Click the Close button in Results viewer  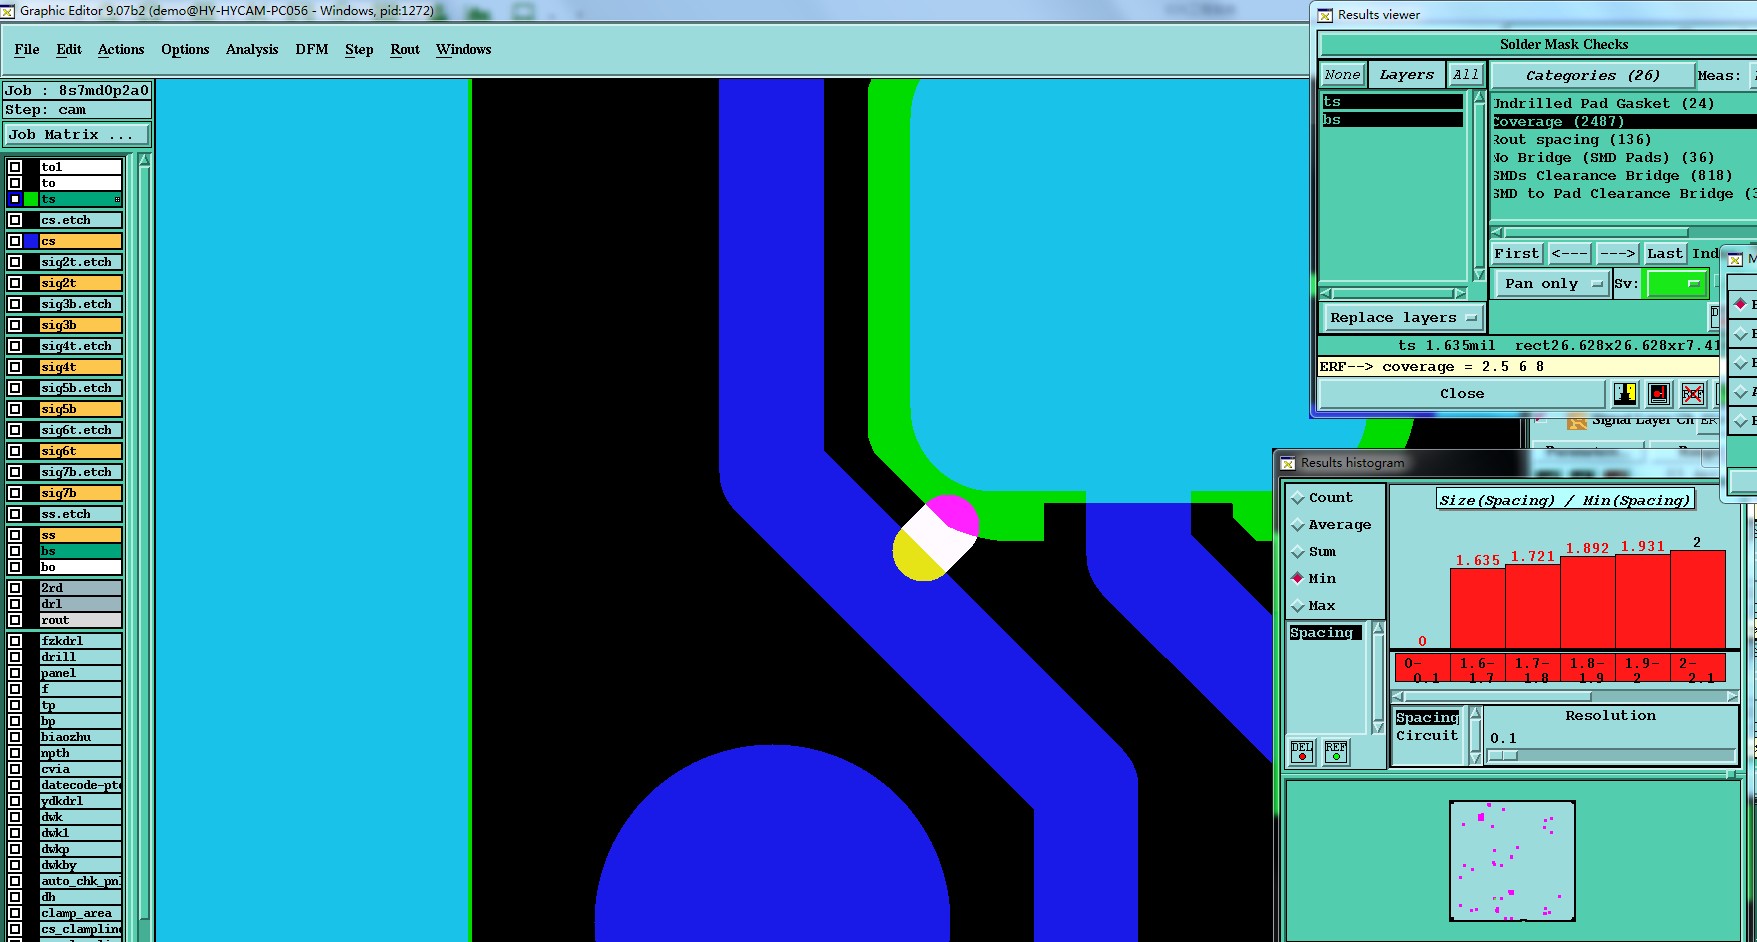coord(1462,394)
